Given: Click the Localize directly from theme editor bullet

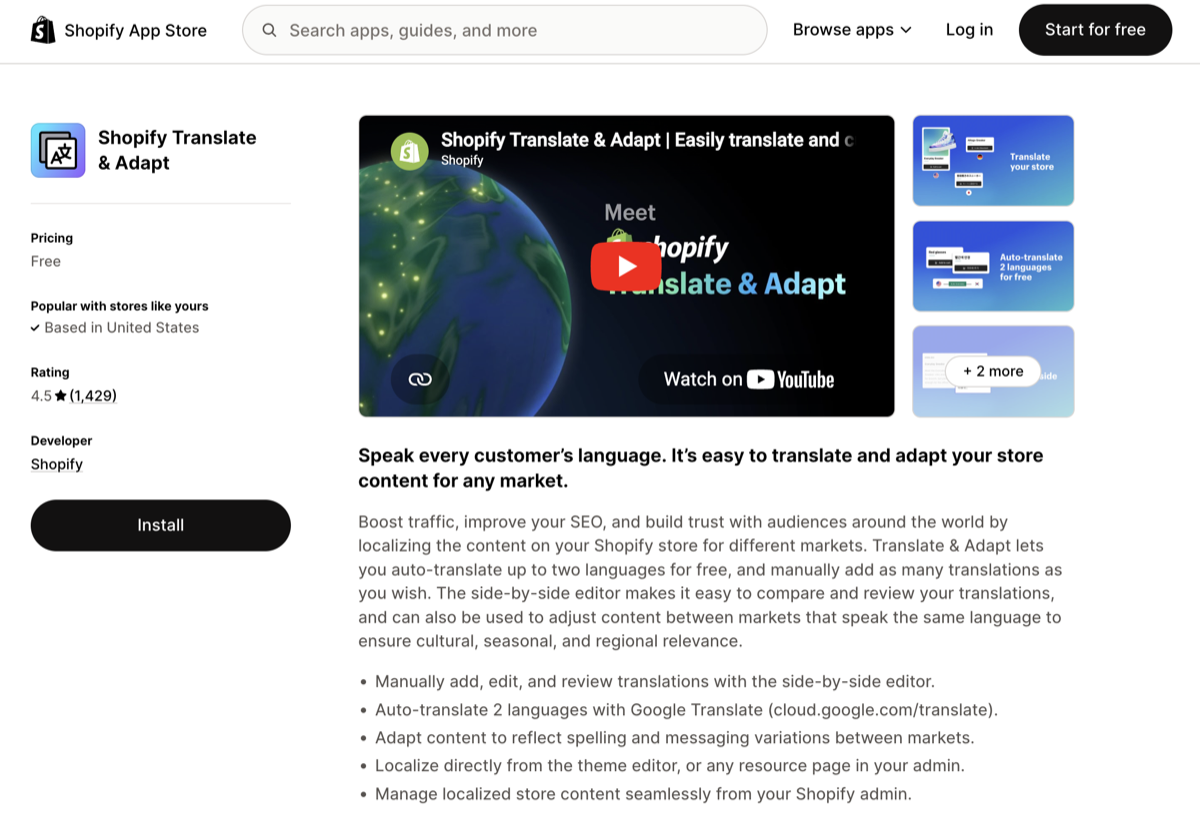Looking at the screenshot, I should click(x=669, y=766).
